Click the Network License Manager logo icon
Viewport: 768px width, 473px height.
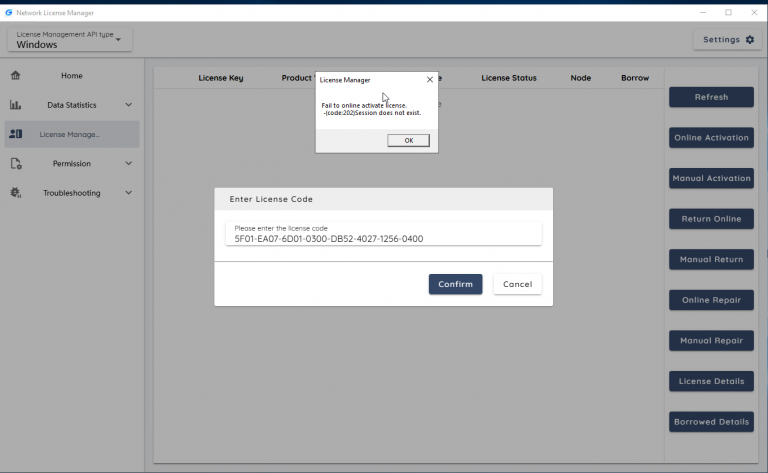pyautogui.click(x=8, y=13)
